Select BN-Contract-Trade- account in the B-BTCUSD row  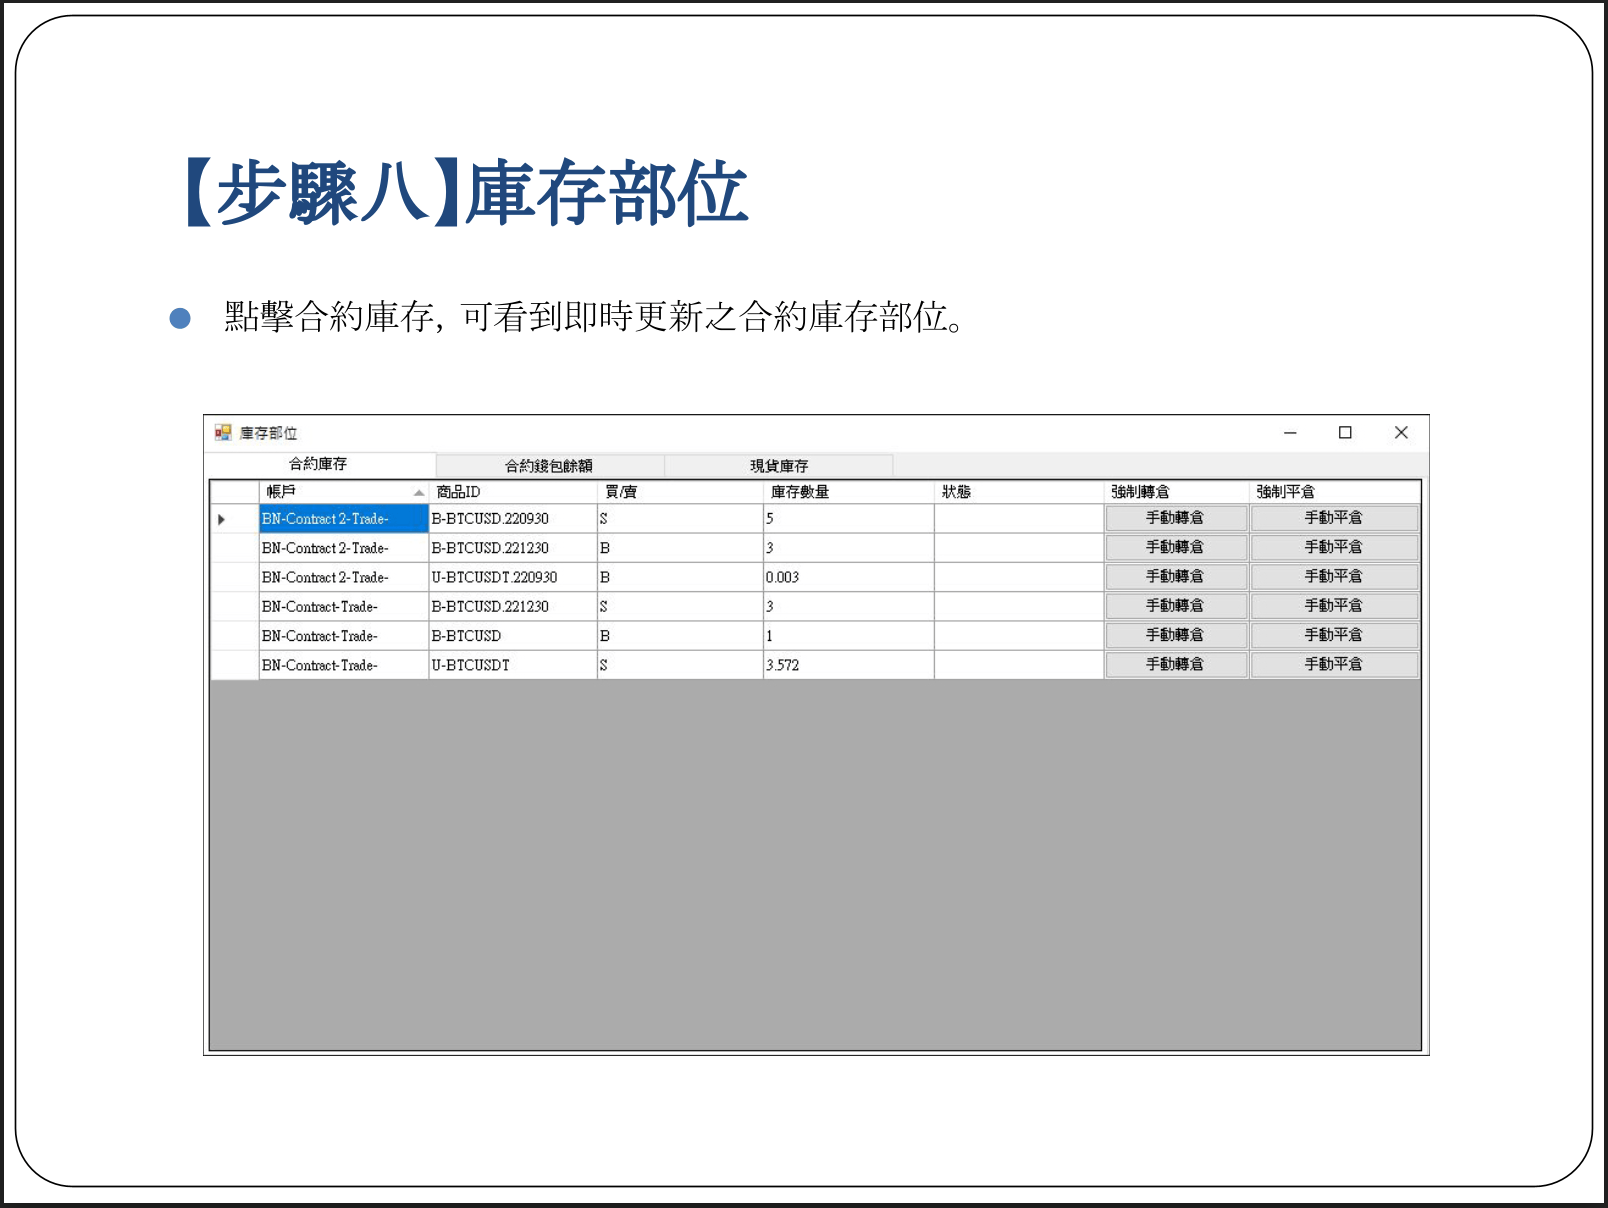pos(344,636)
